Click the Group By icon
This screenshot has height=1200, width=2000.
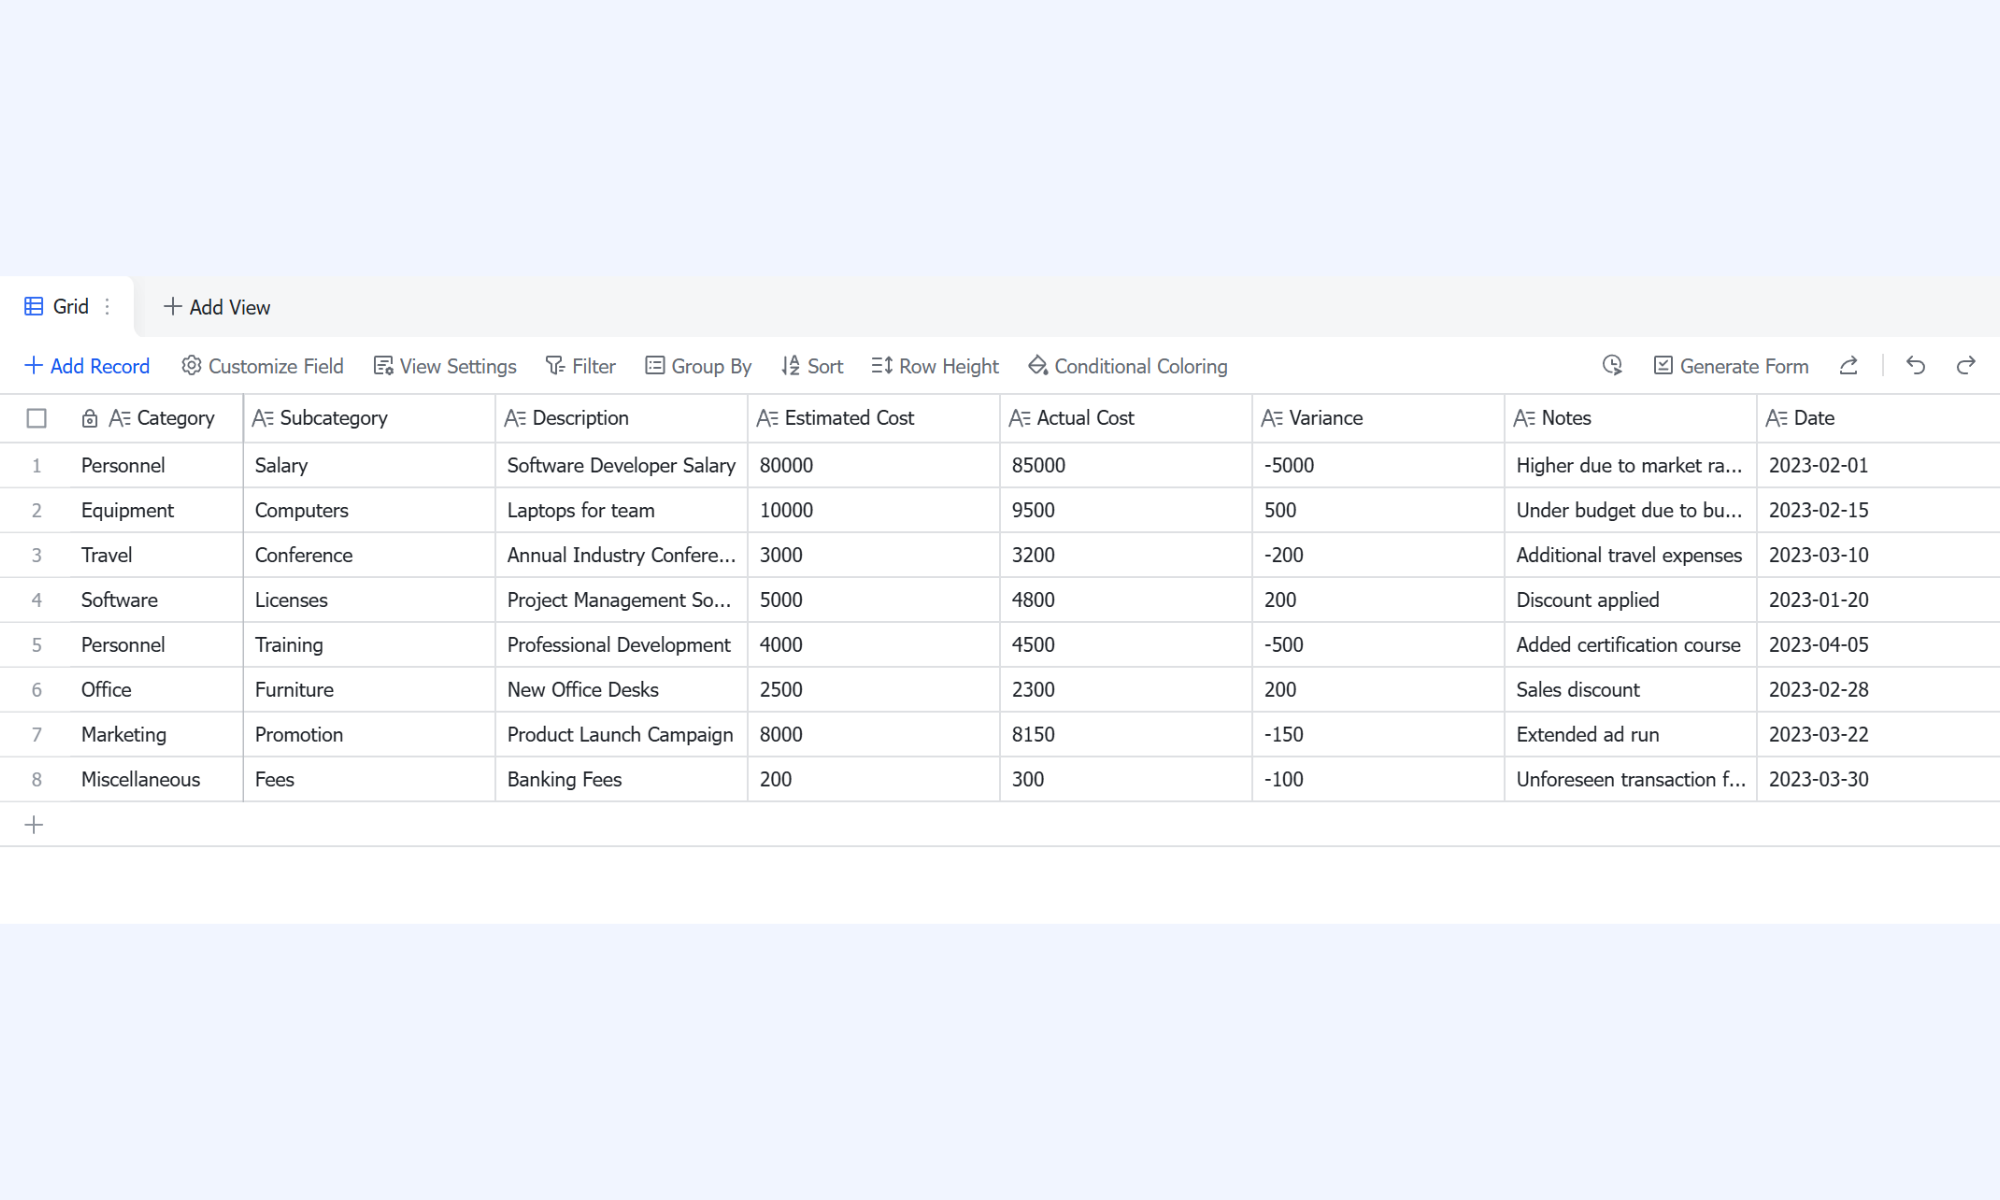click(x=655, y=366)
